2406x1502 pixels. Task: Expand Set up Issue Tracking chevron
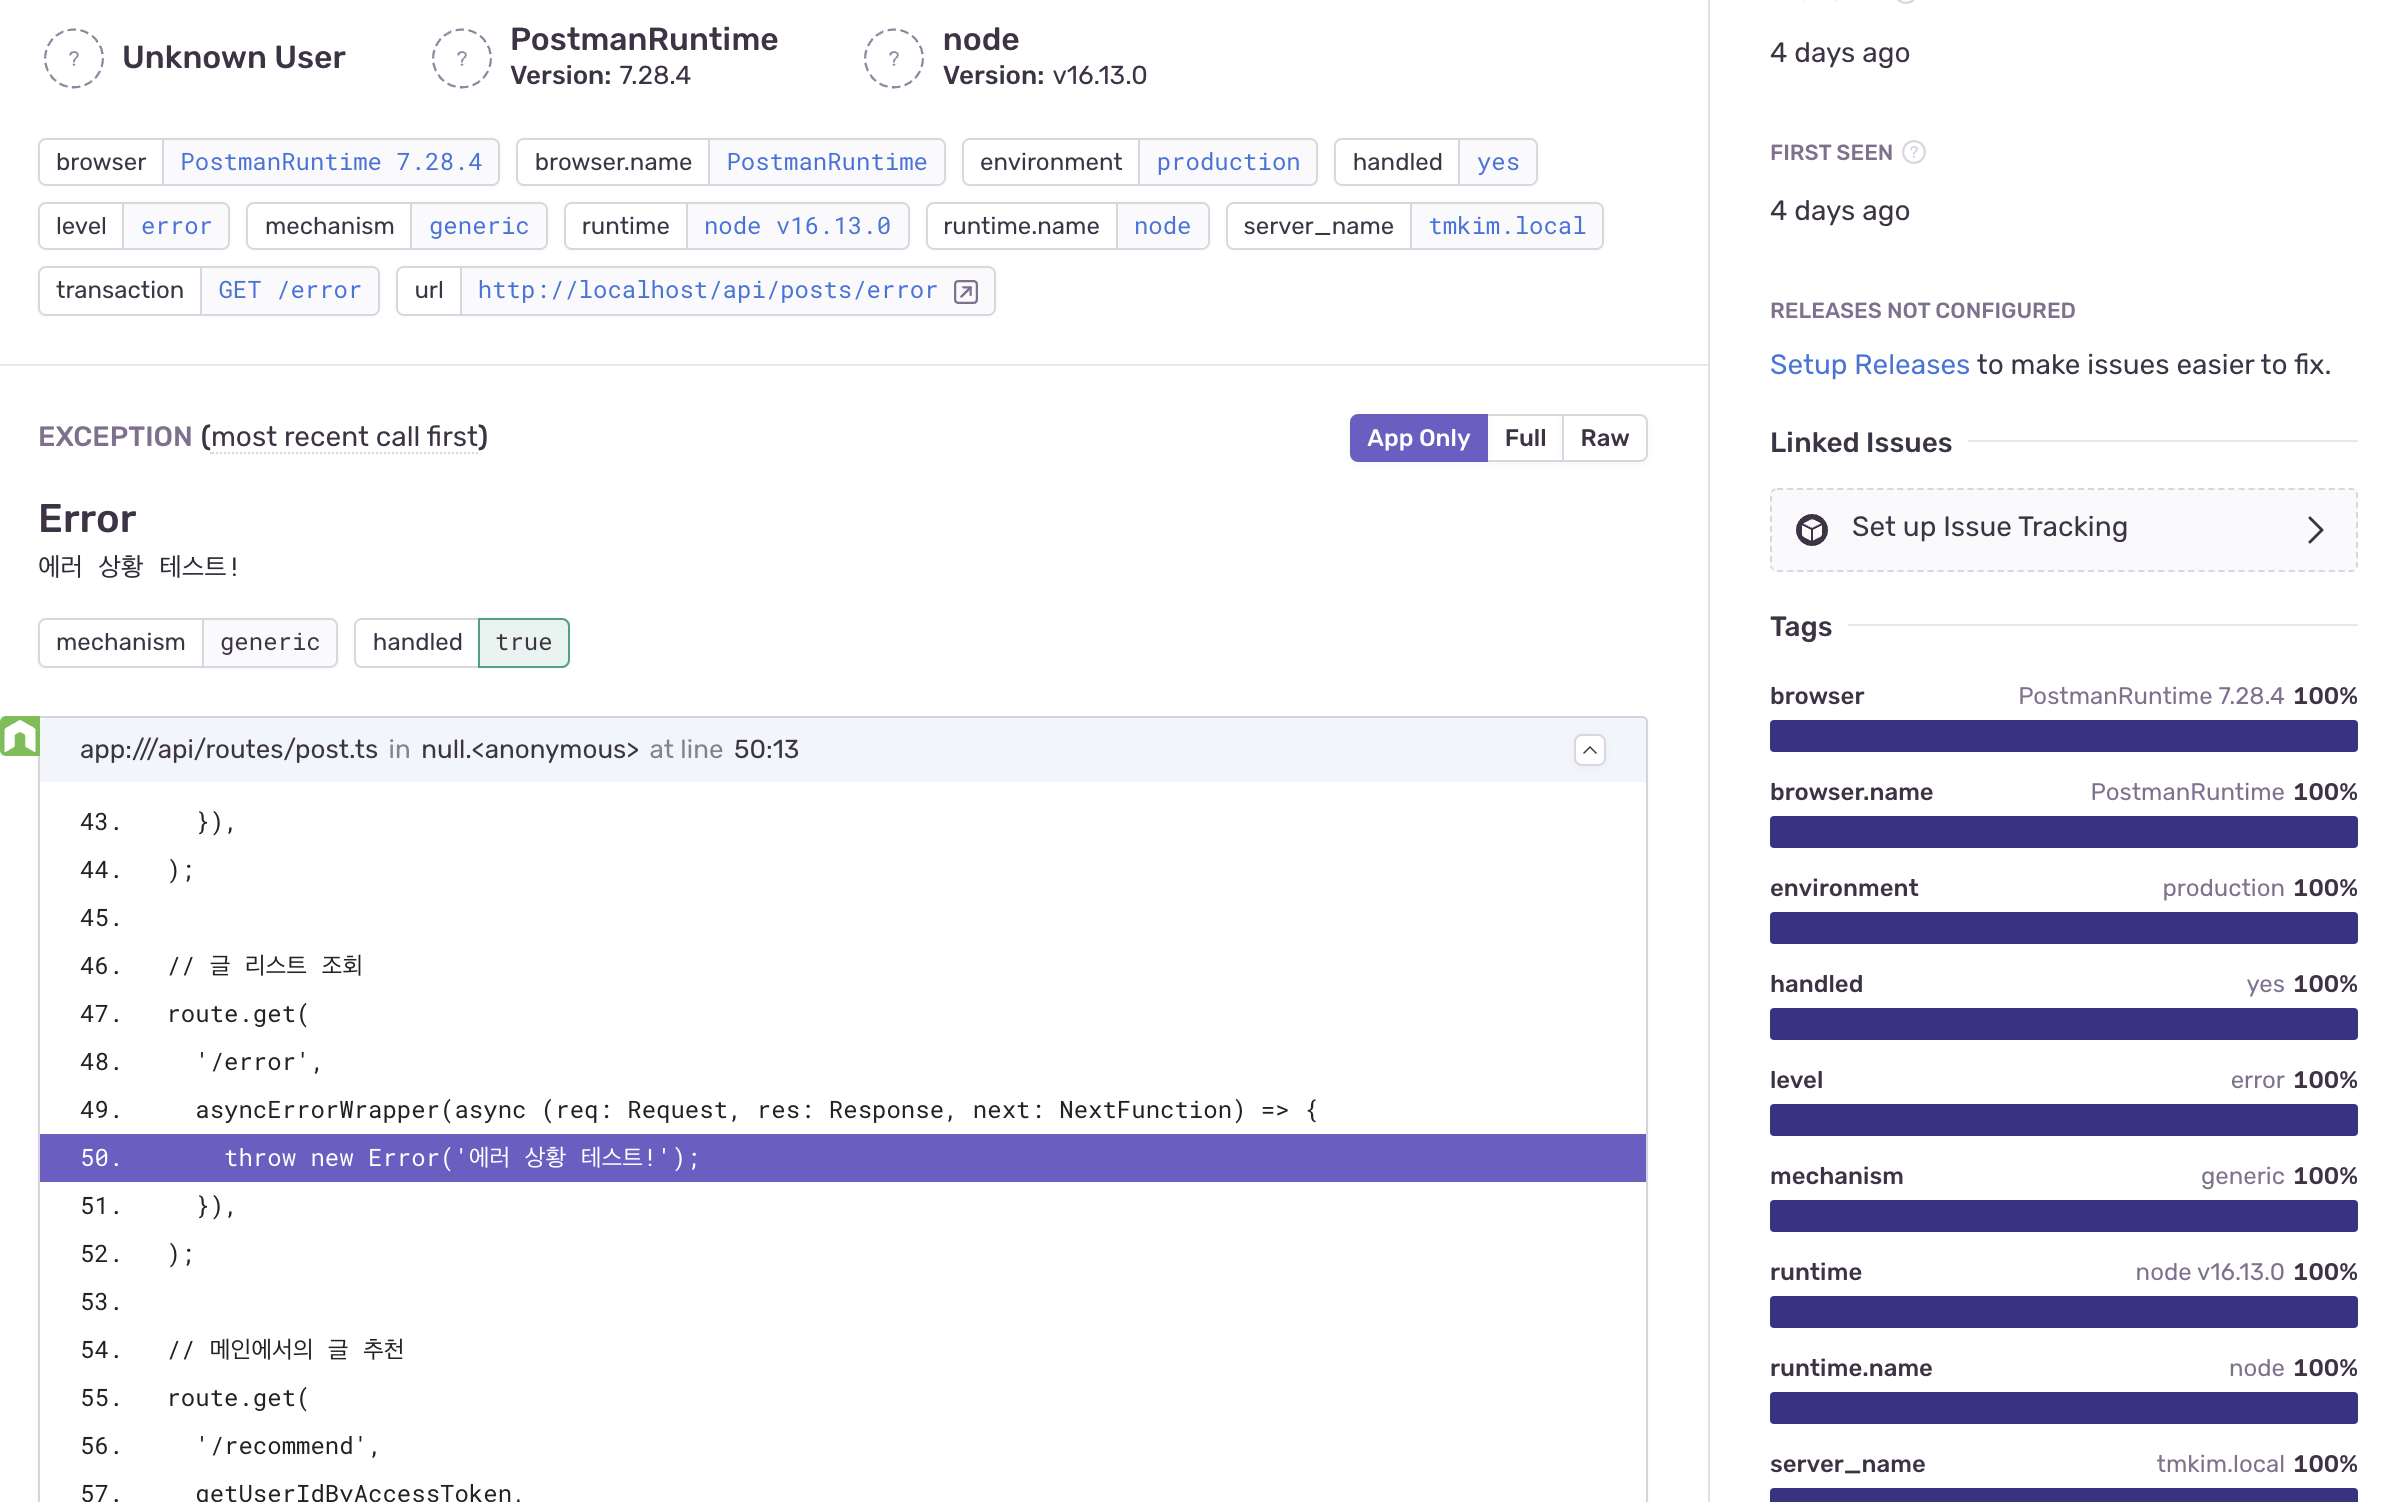click(x=2315, y=529)
